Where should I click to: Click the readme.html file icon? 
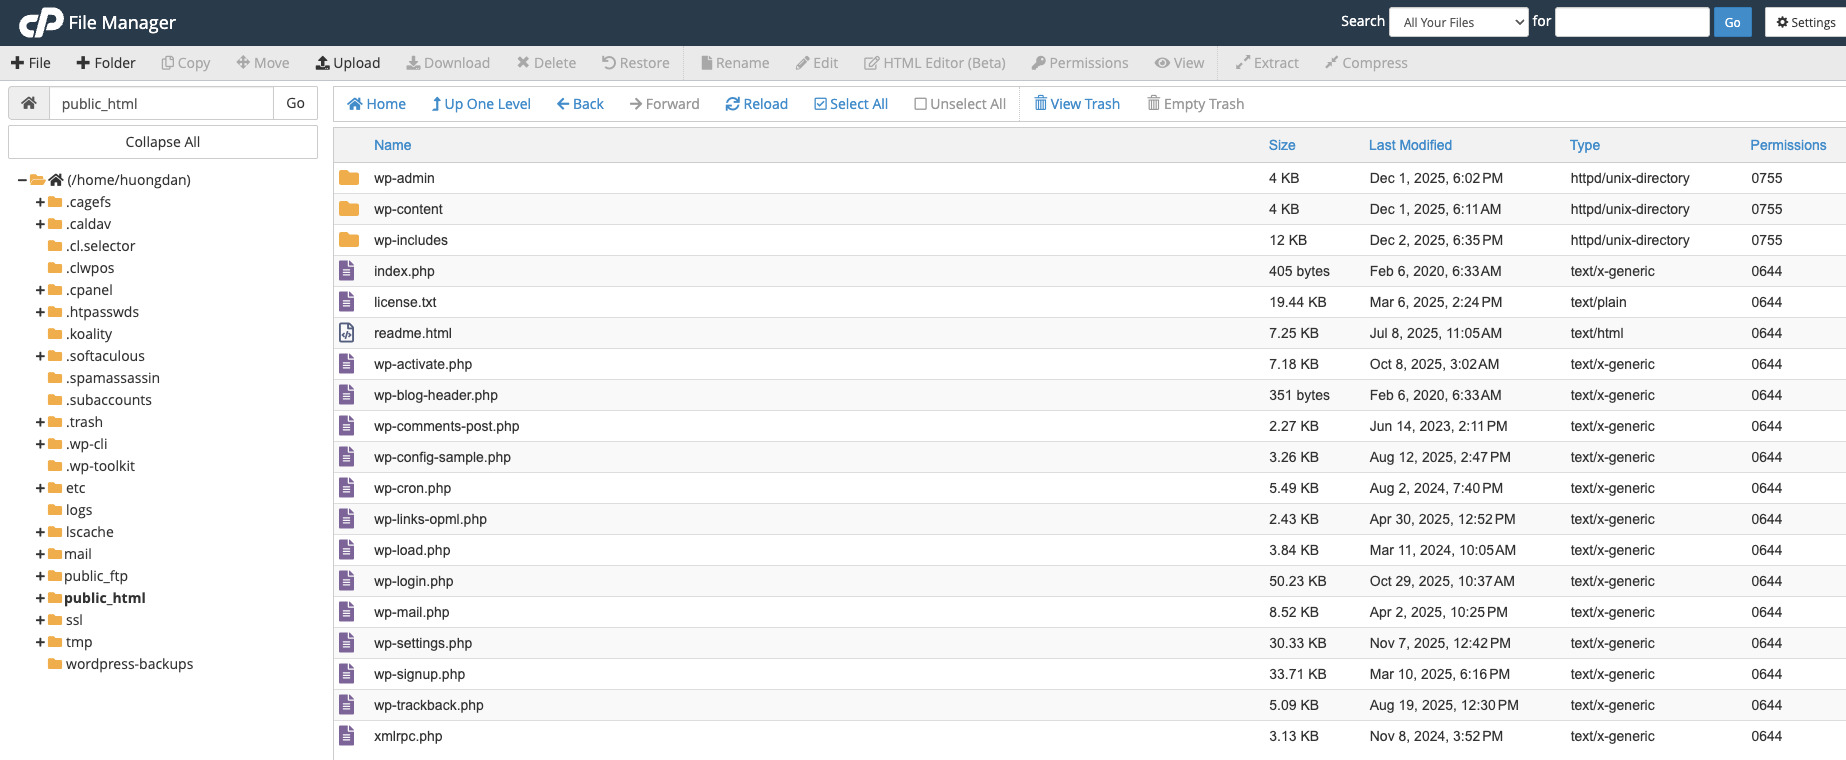point(347,333)
